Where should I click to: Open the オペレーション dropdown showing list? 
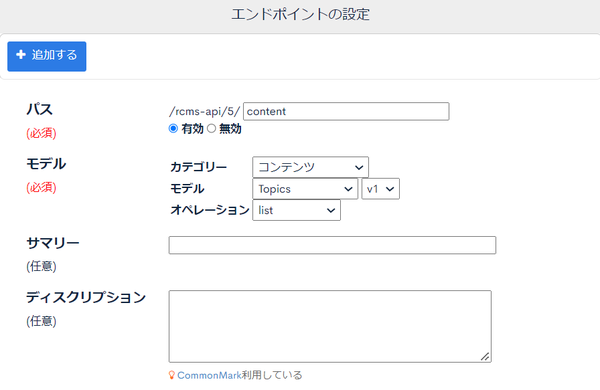click(x=296, y=210)
